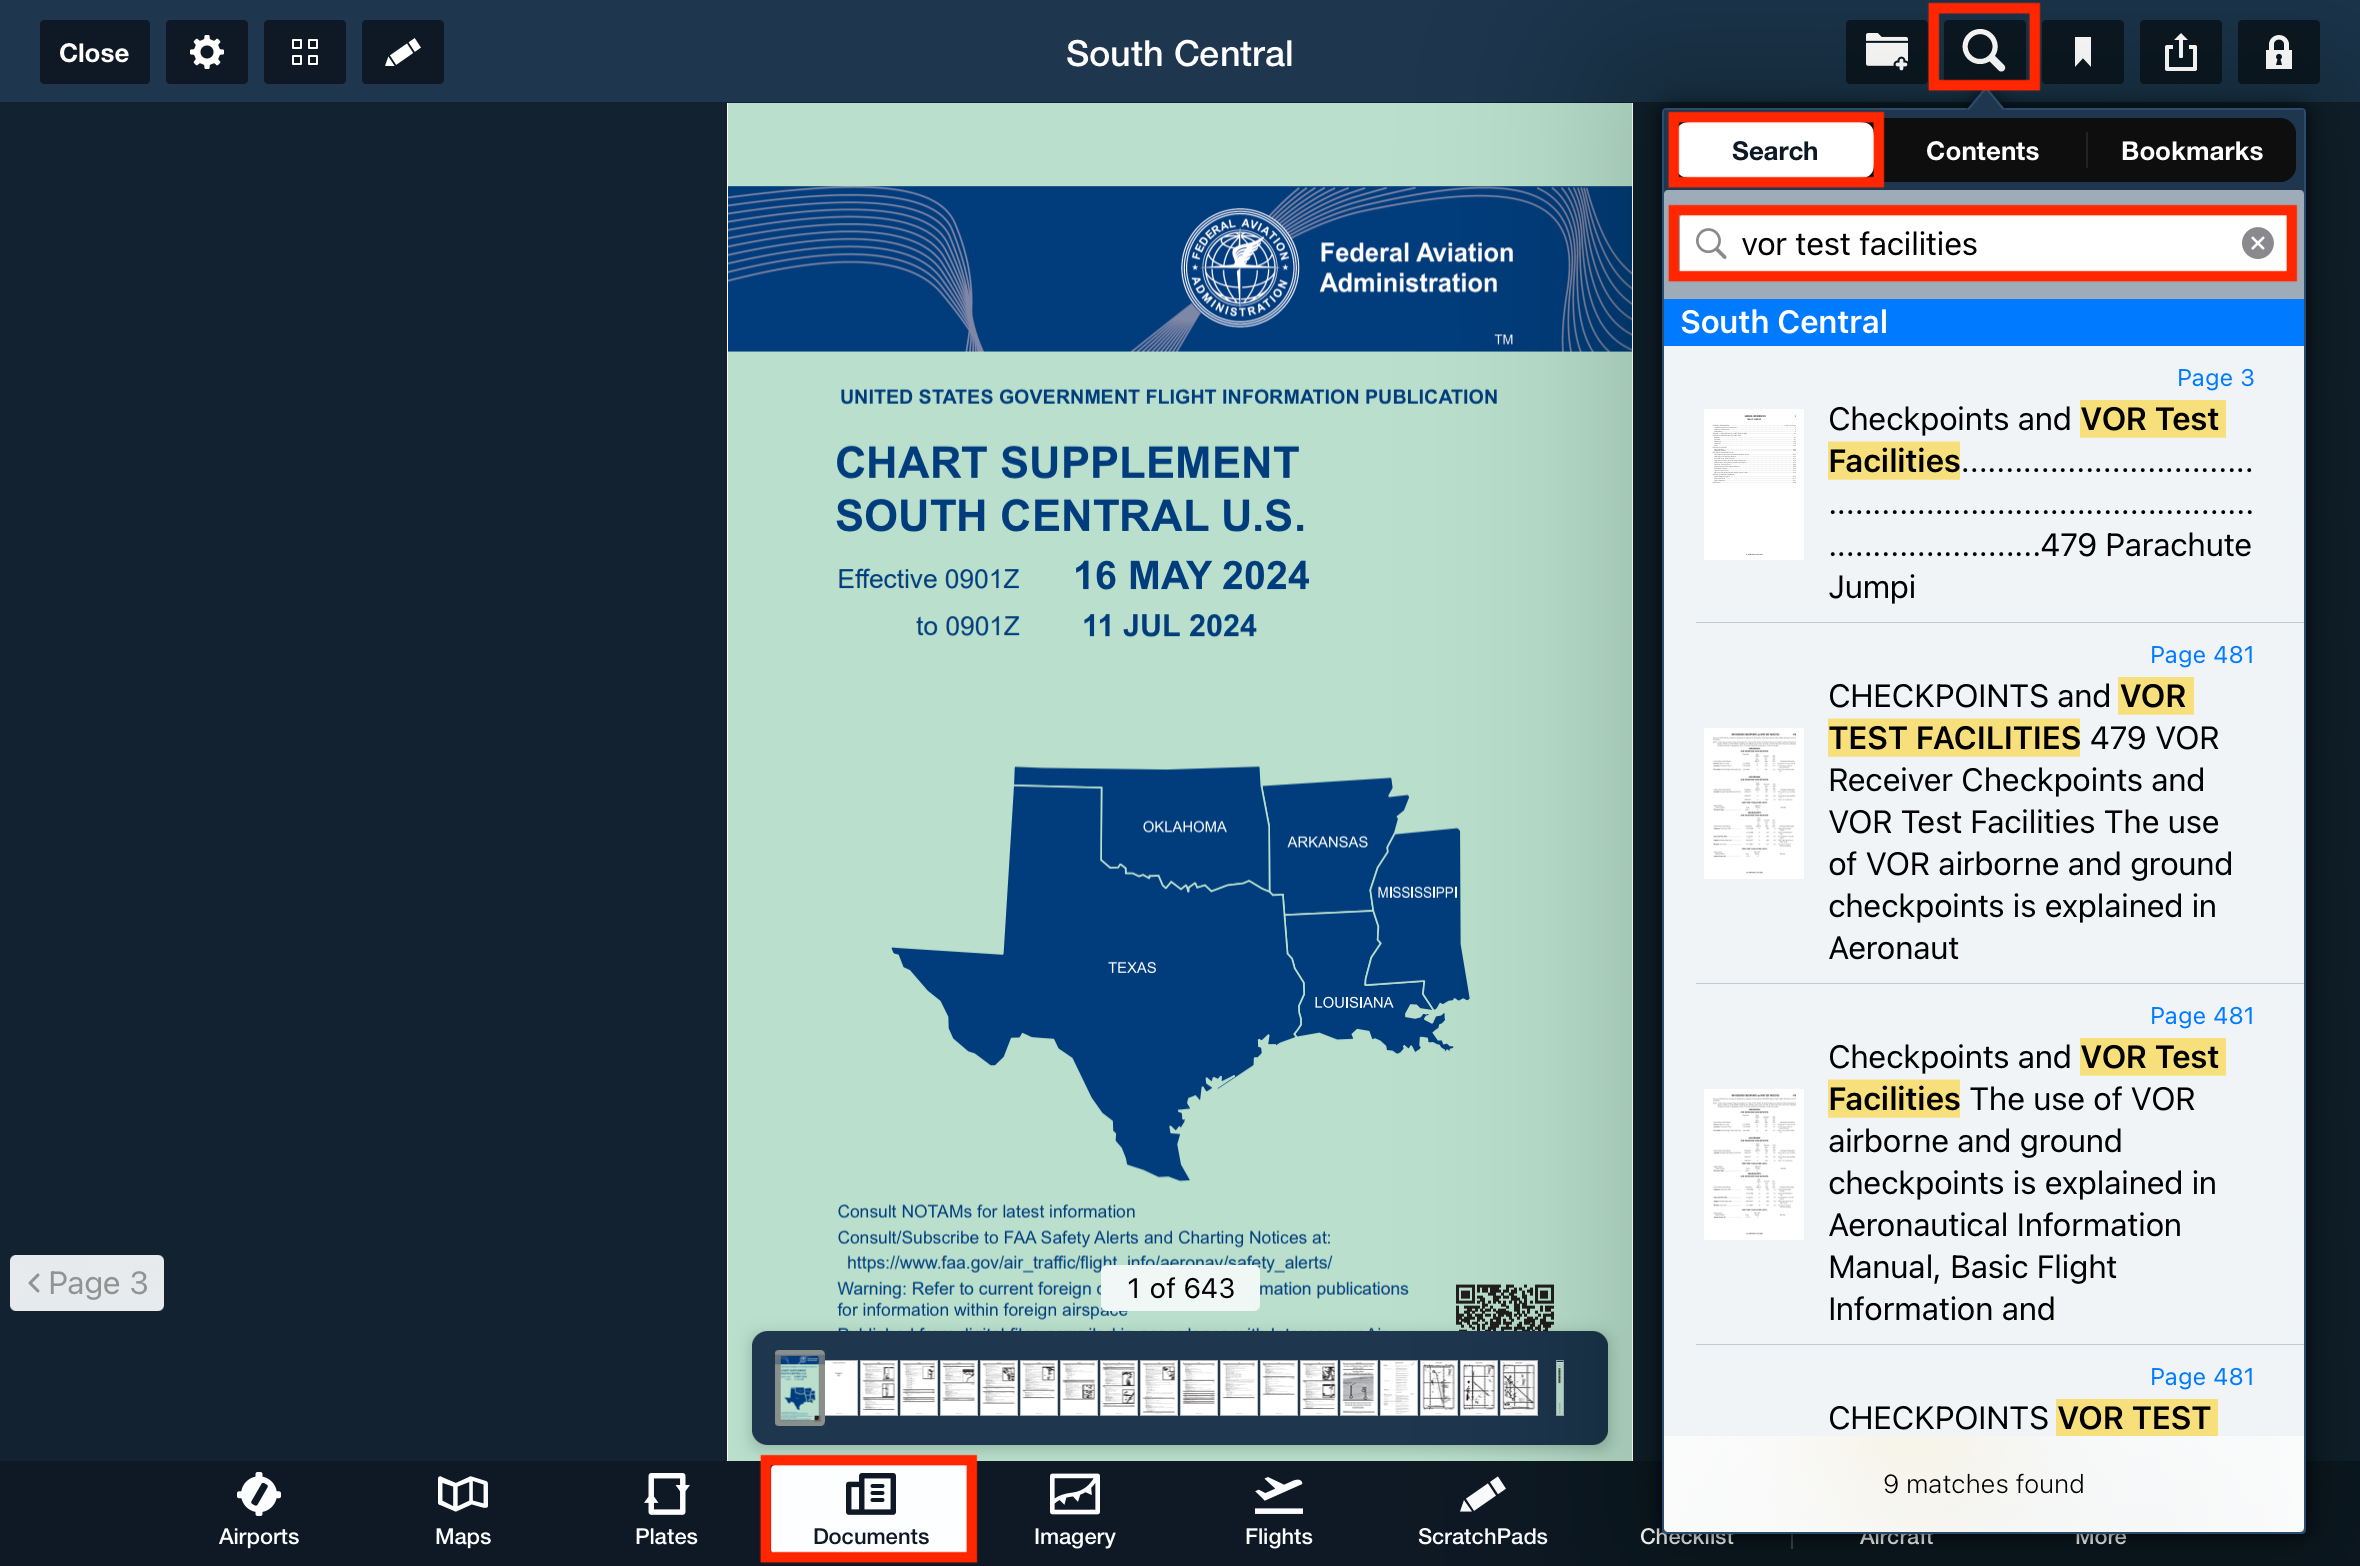
Task: Select the pencil annotation tool
Action: 402,52
